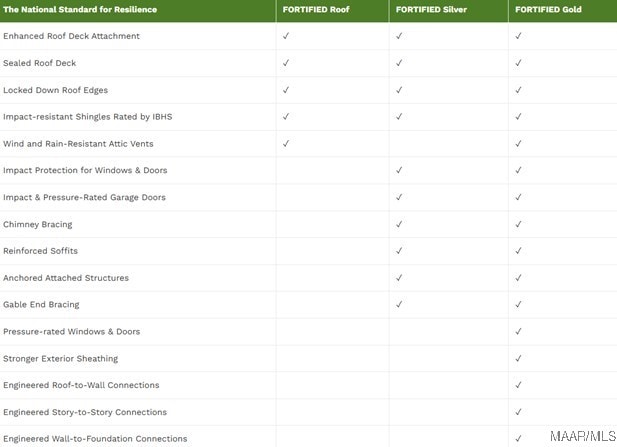Image resolution: width=617 pixels, height=447 pixels.
Task: Click the Engineered Roof-to-Wall Connections label
Action: pos(81,385)
